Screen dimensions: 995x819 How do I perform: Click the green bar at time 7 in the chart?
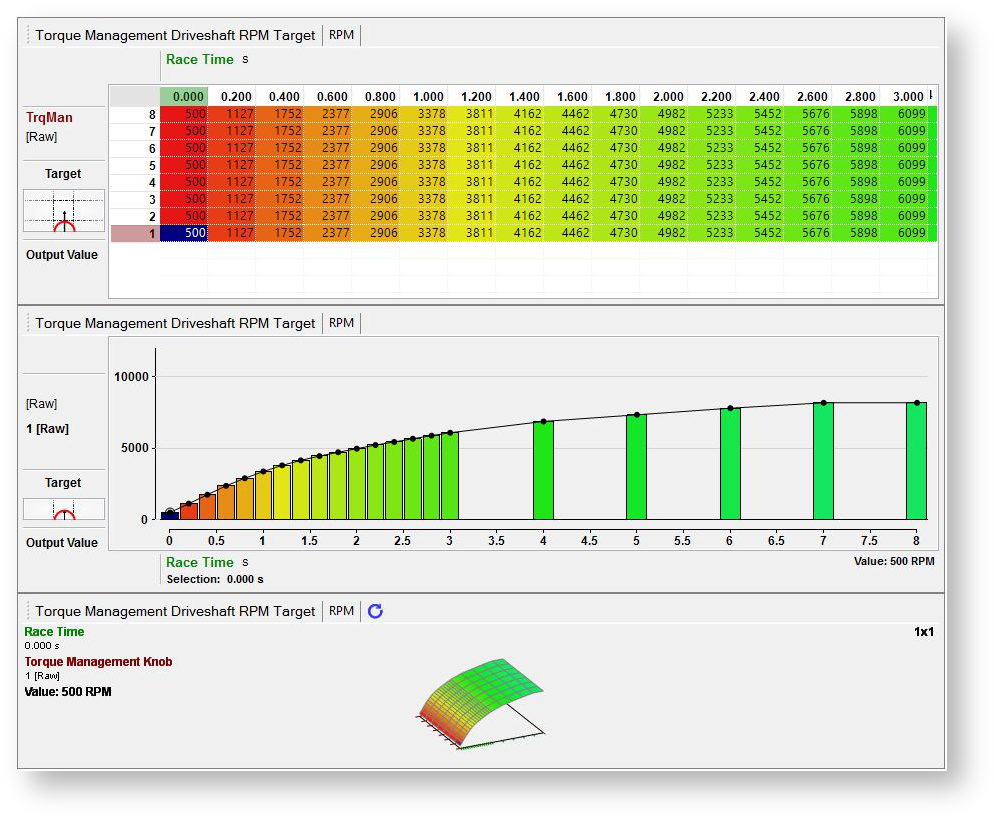tap(824, 461)
